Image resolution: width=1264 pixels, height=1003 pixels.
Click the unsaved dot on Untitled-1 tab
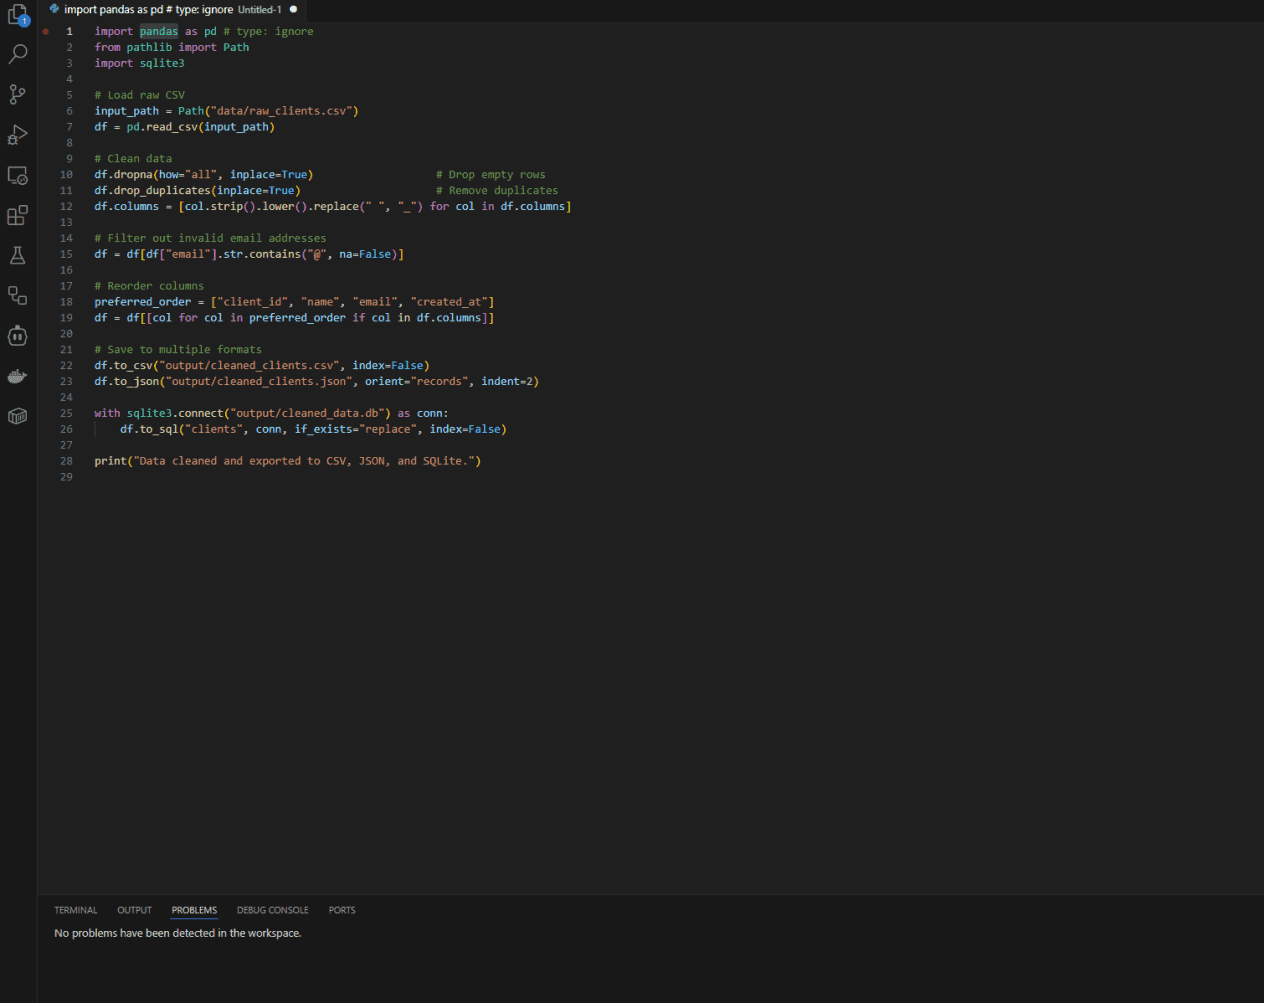pyautogui.click(x=293, y=9)
